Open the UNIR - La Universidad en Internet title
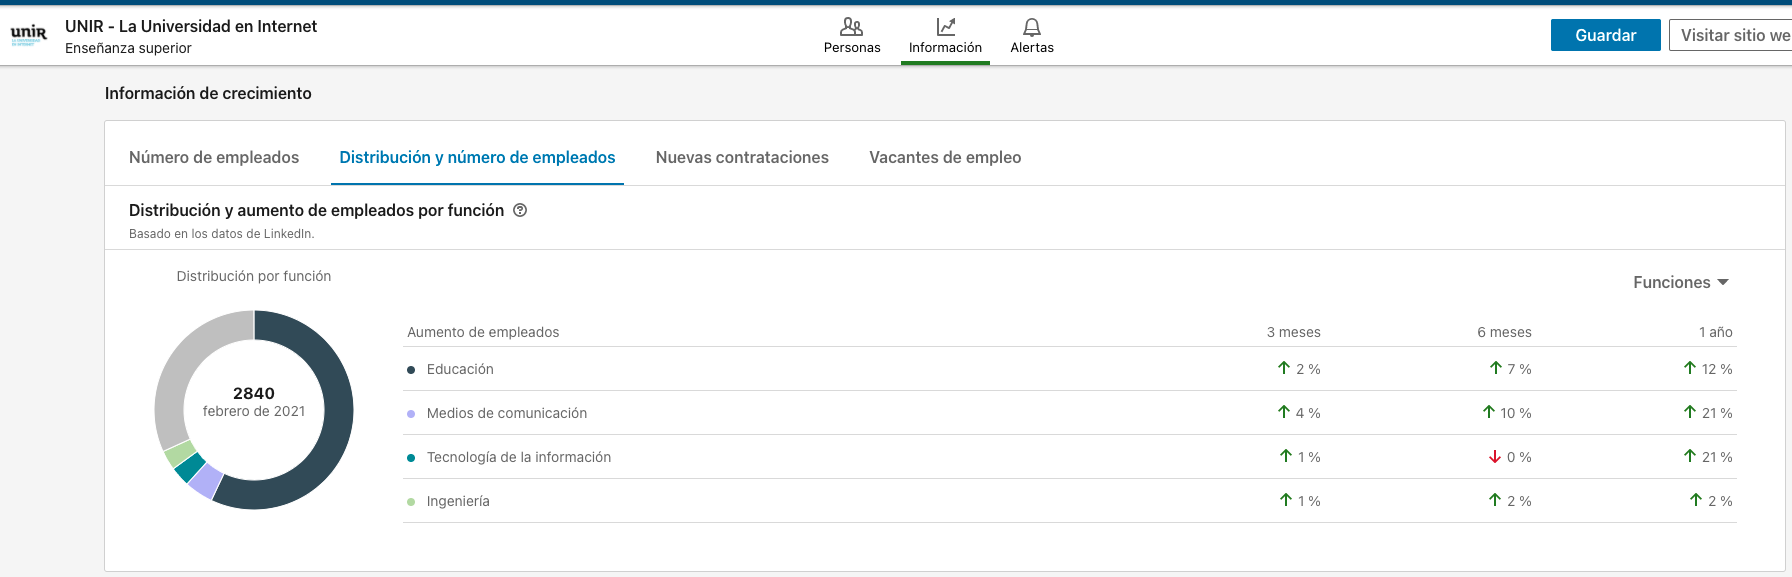Viewport: 1792px width, 577px height. (191, 26)
